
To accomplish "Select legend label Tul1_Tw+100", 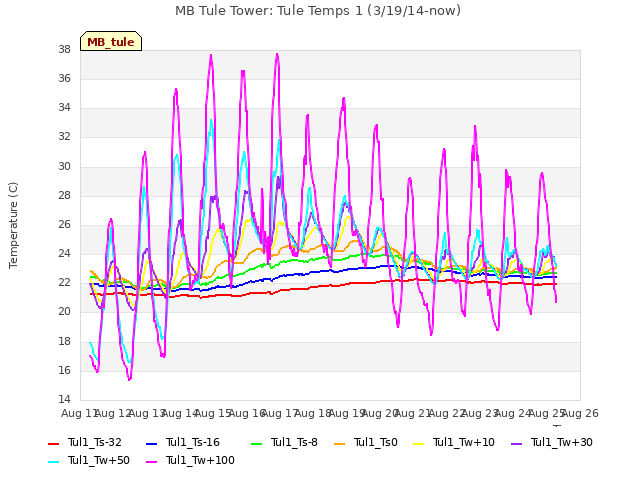I will pyautogui.click(x=200, y=460).
